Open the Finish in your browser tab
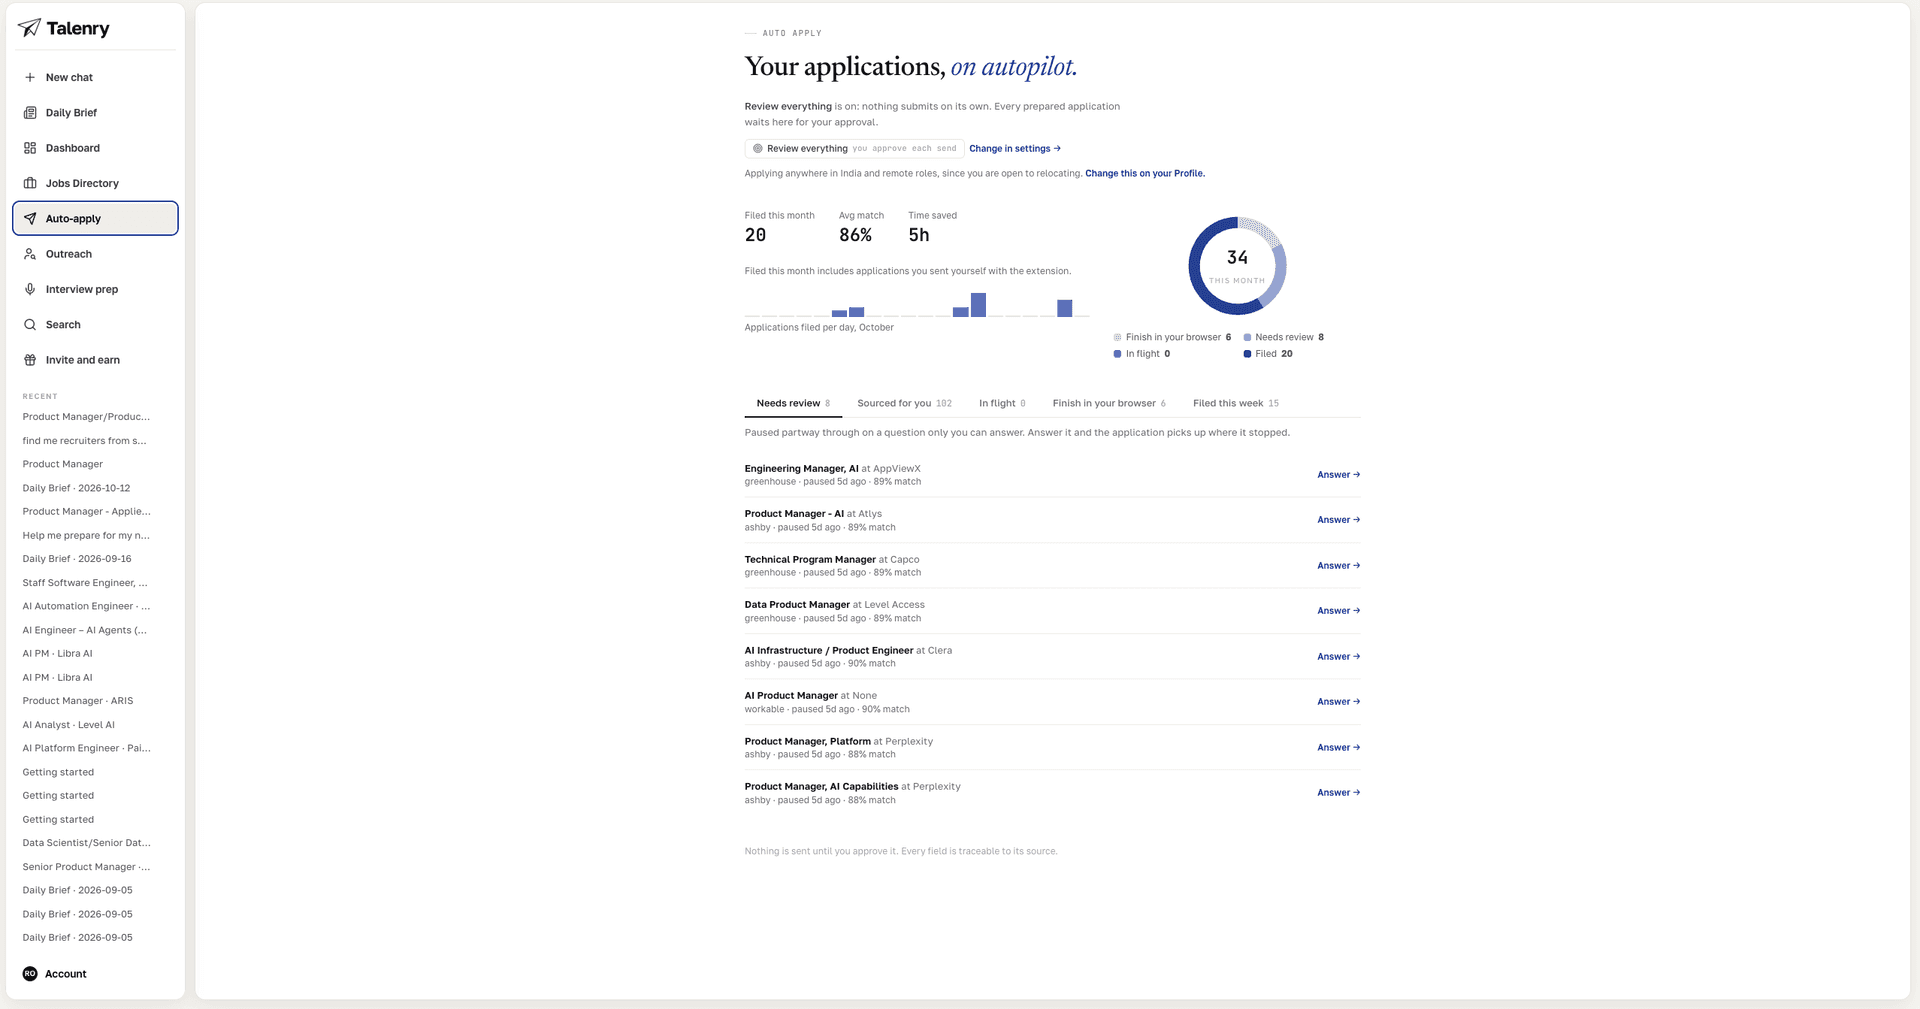 coord(1109,403)
